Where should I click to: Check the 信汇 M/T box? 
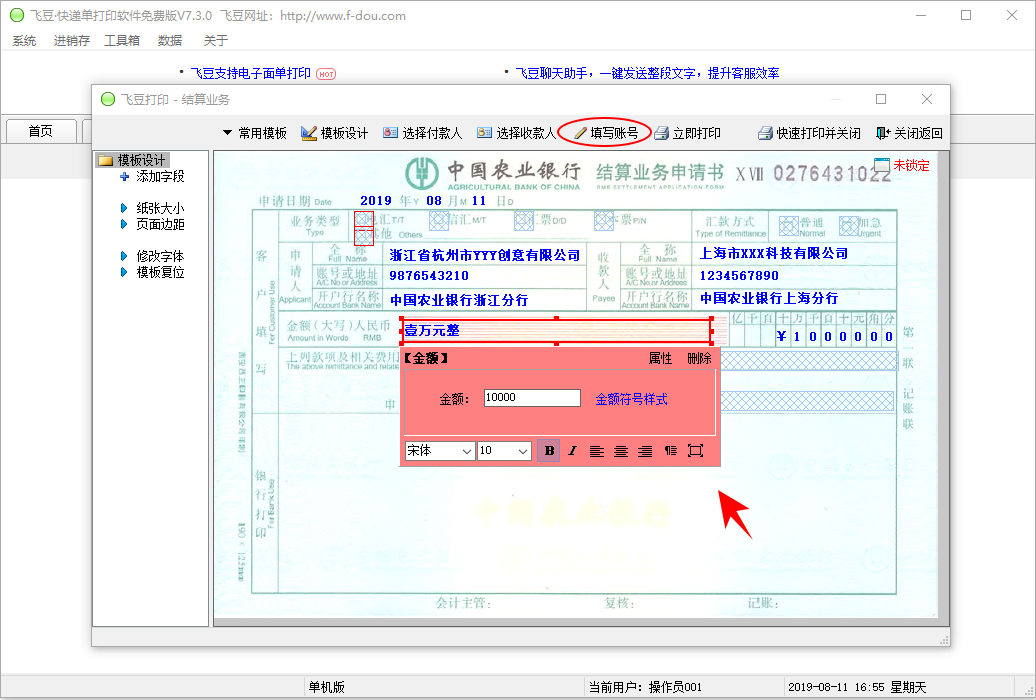tap(439, 221)
